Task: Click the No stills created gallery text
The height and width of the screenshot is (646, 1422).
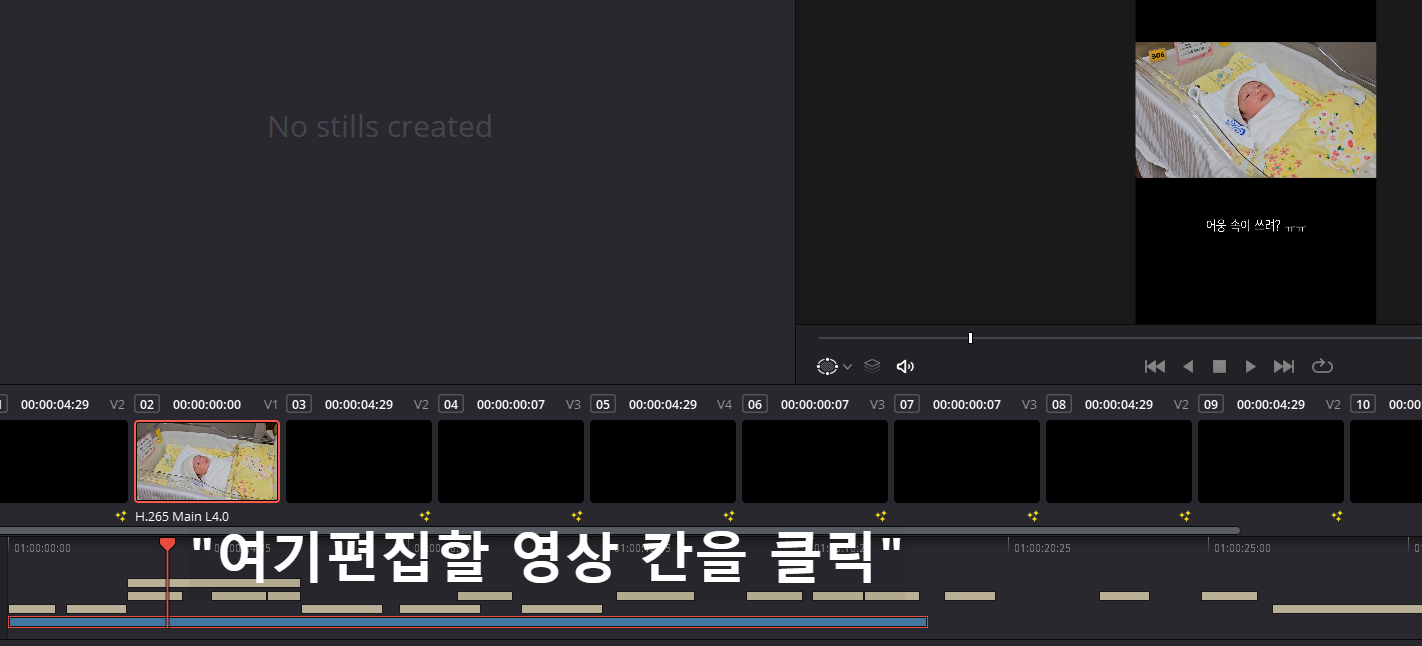Action: [x=380, y=127]
